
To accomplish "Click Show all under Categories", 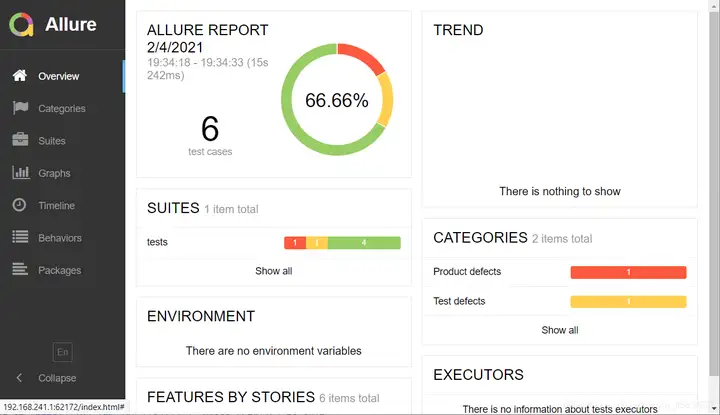I will tap(560, 330).
